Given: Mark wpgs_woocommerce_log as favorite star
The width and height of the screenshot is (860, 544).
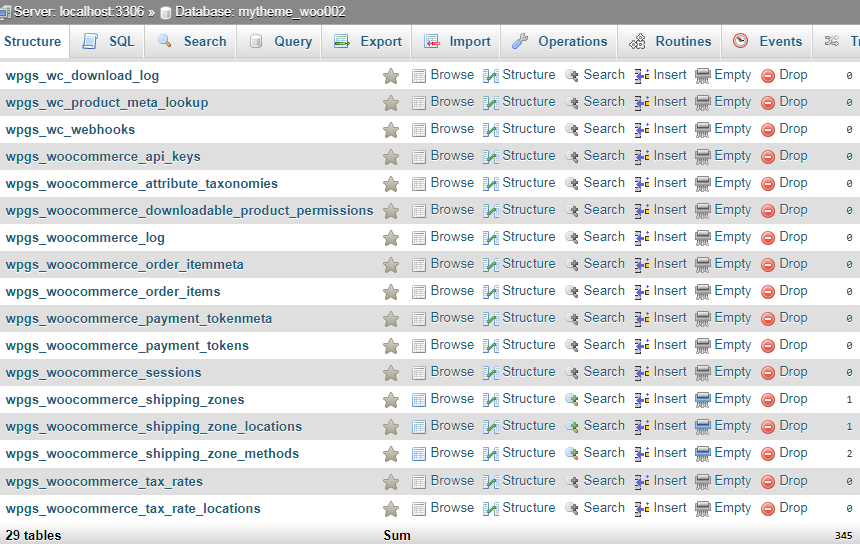Looking at the screenshot, I should pos(391,238).
